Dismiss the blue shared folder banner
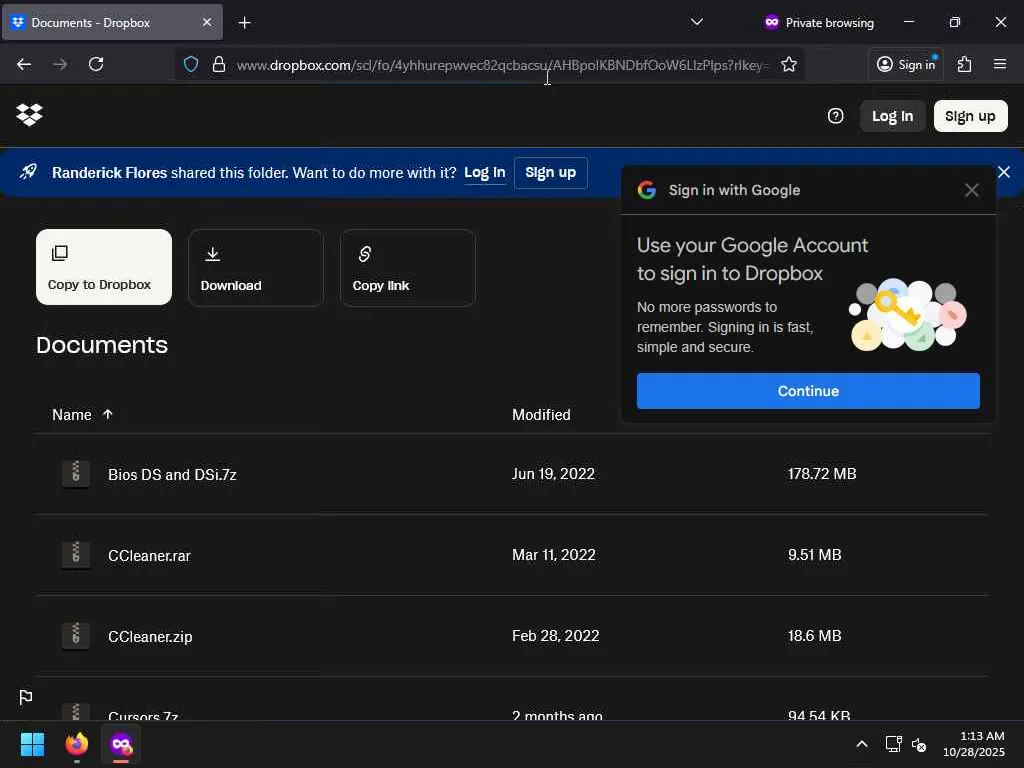 [x=1004, y=172]
